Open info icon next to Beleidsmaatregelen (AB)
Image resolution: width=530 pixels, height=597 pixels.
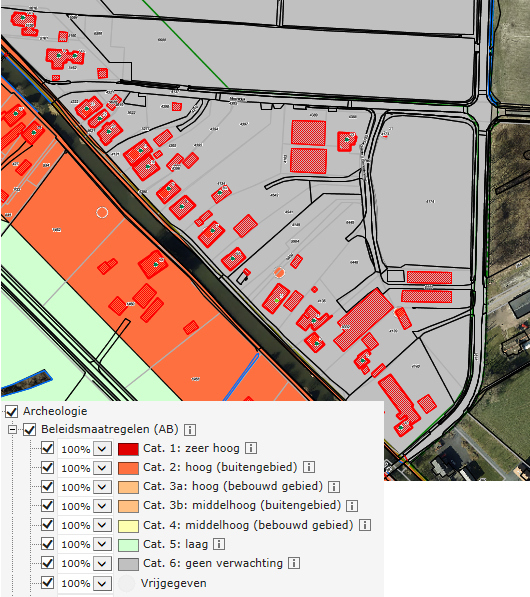190,430
